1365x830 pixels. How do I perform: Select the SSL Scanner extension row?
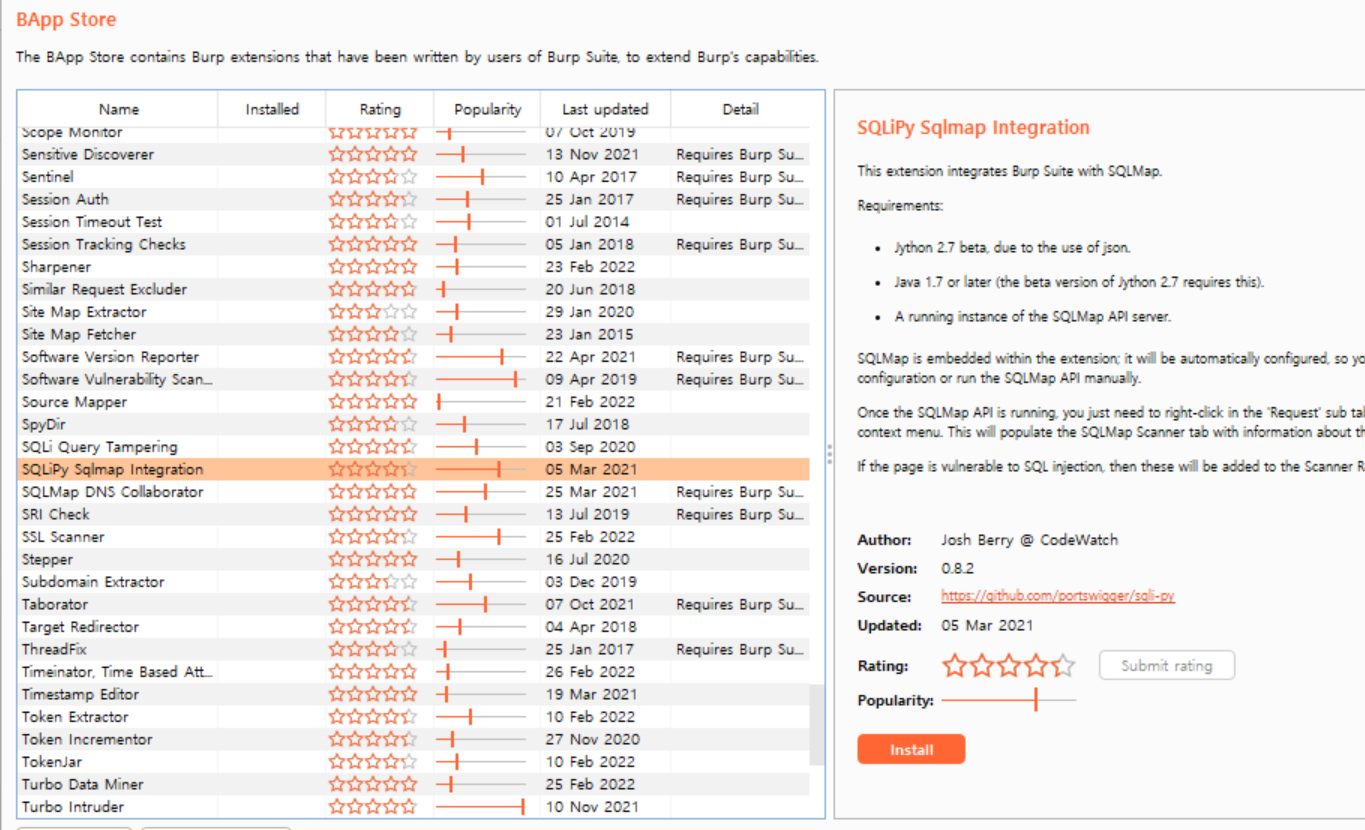point(414,536)
